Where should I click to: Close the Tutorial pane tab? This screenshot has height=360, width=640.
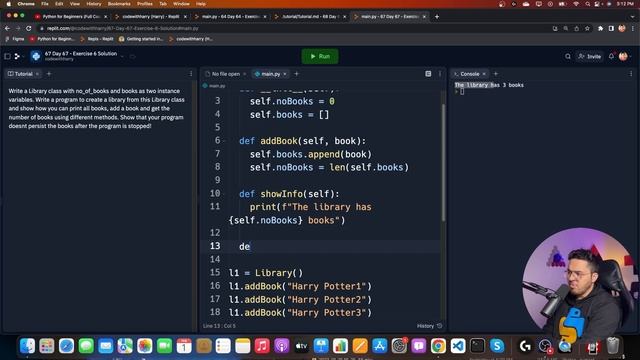37,74
